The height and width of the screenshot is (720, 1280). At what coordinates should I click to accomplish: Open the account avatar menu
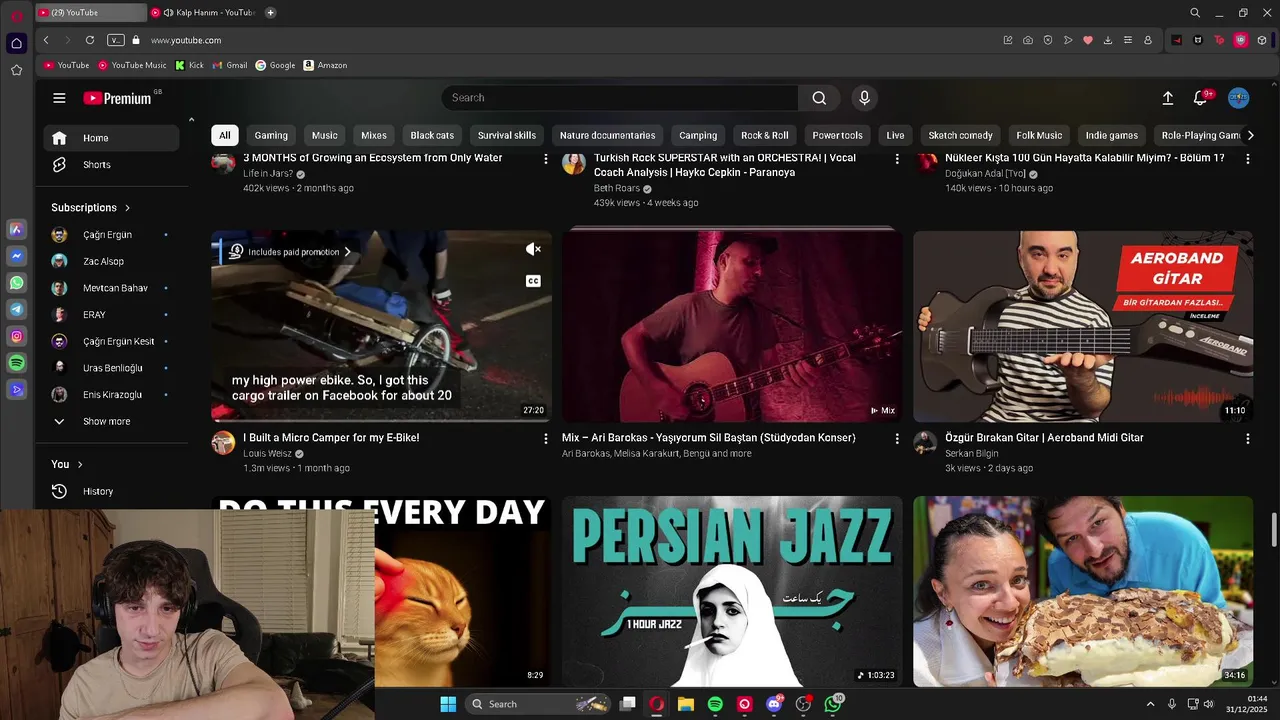(1238, 98)
